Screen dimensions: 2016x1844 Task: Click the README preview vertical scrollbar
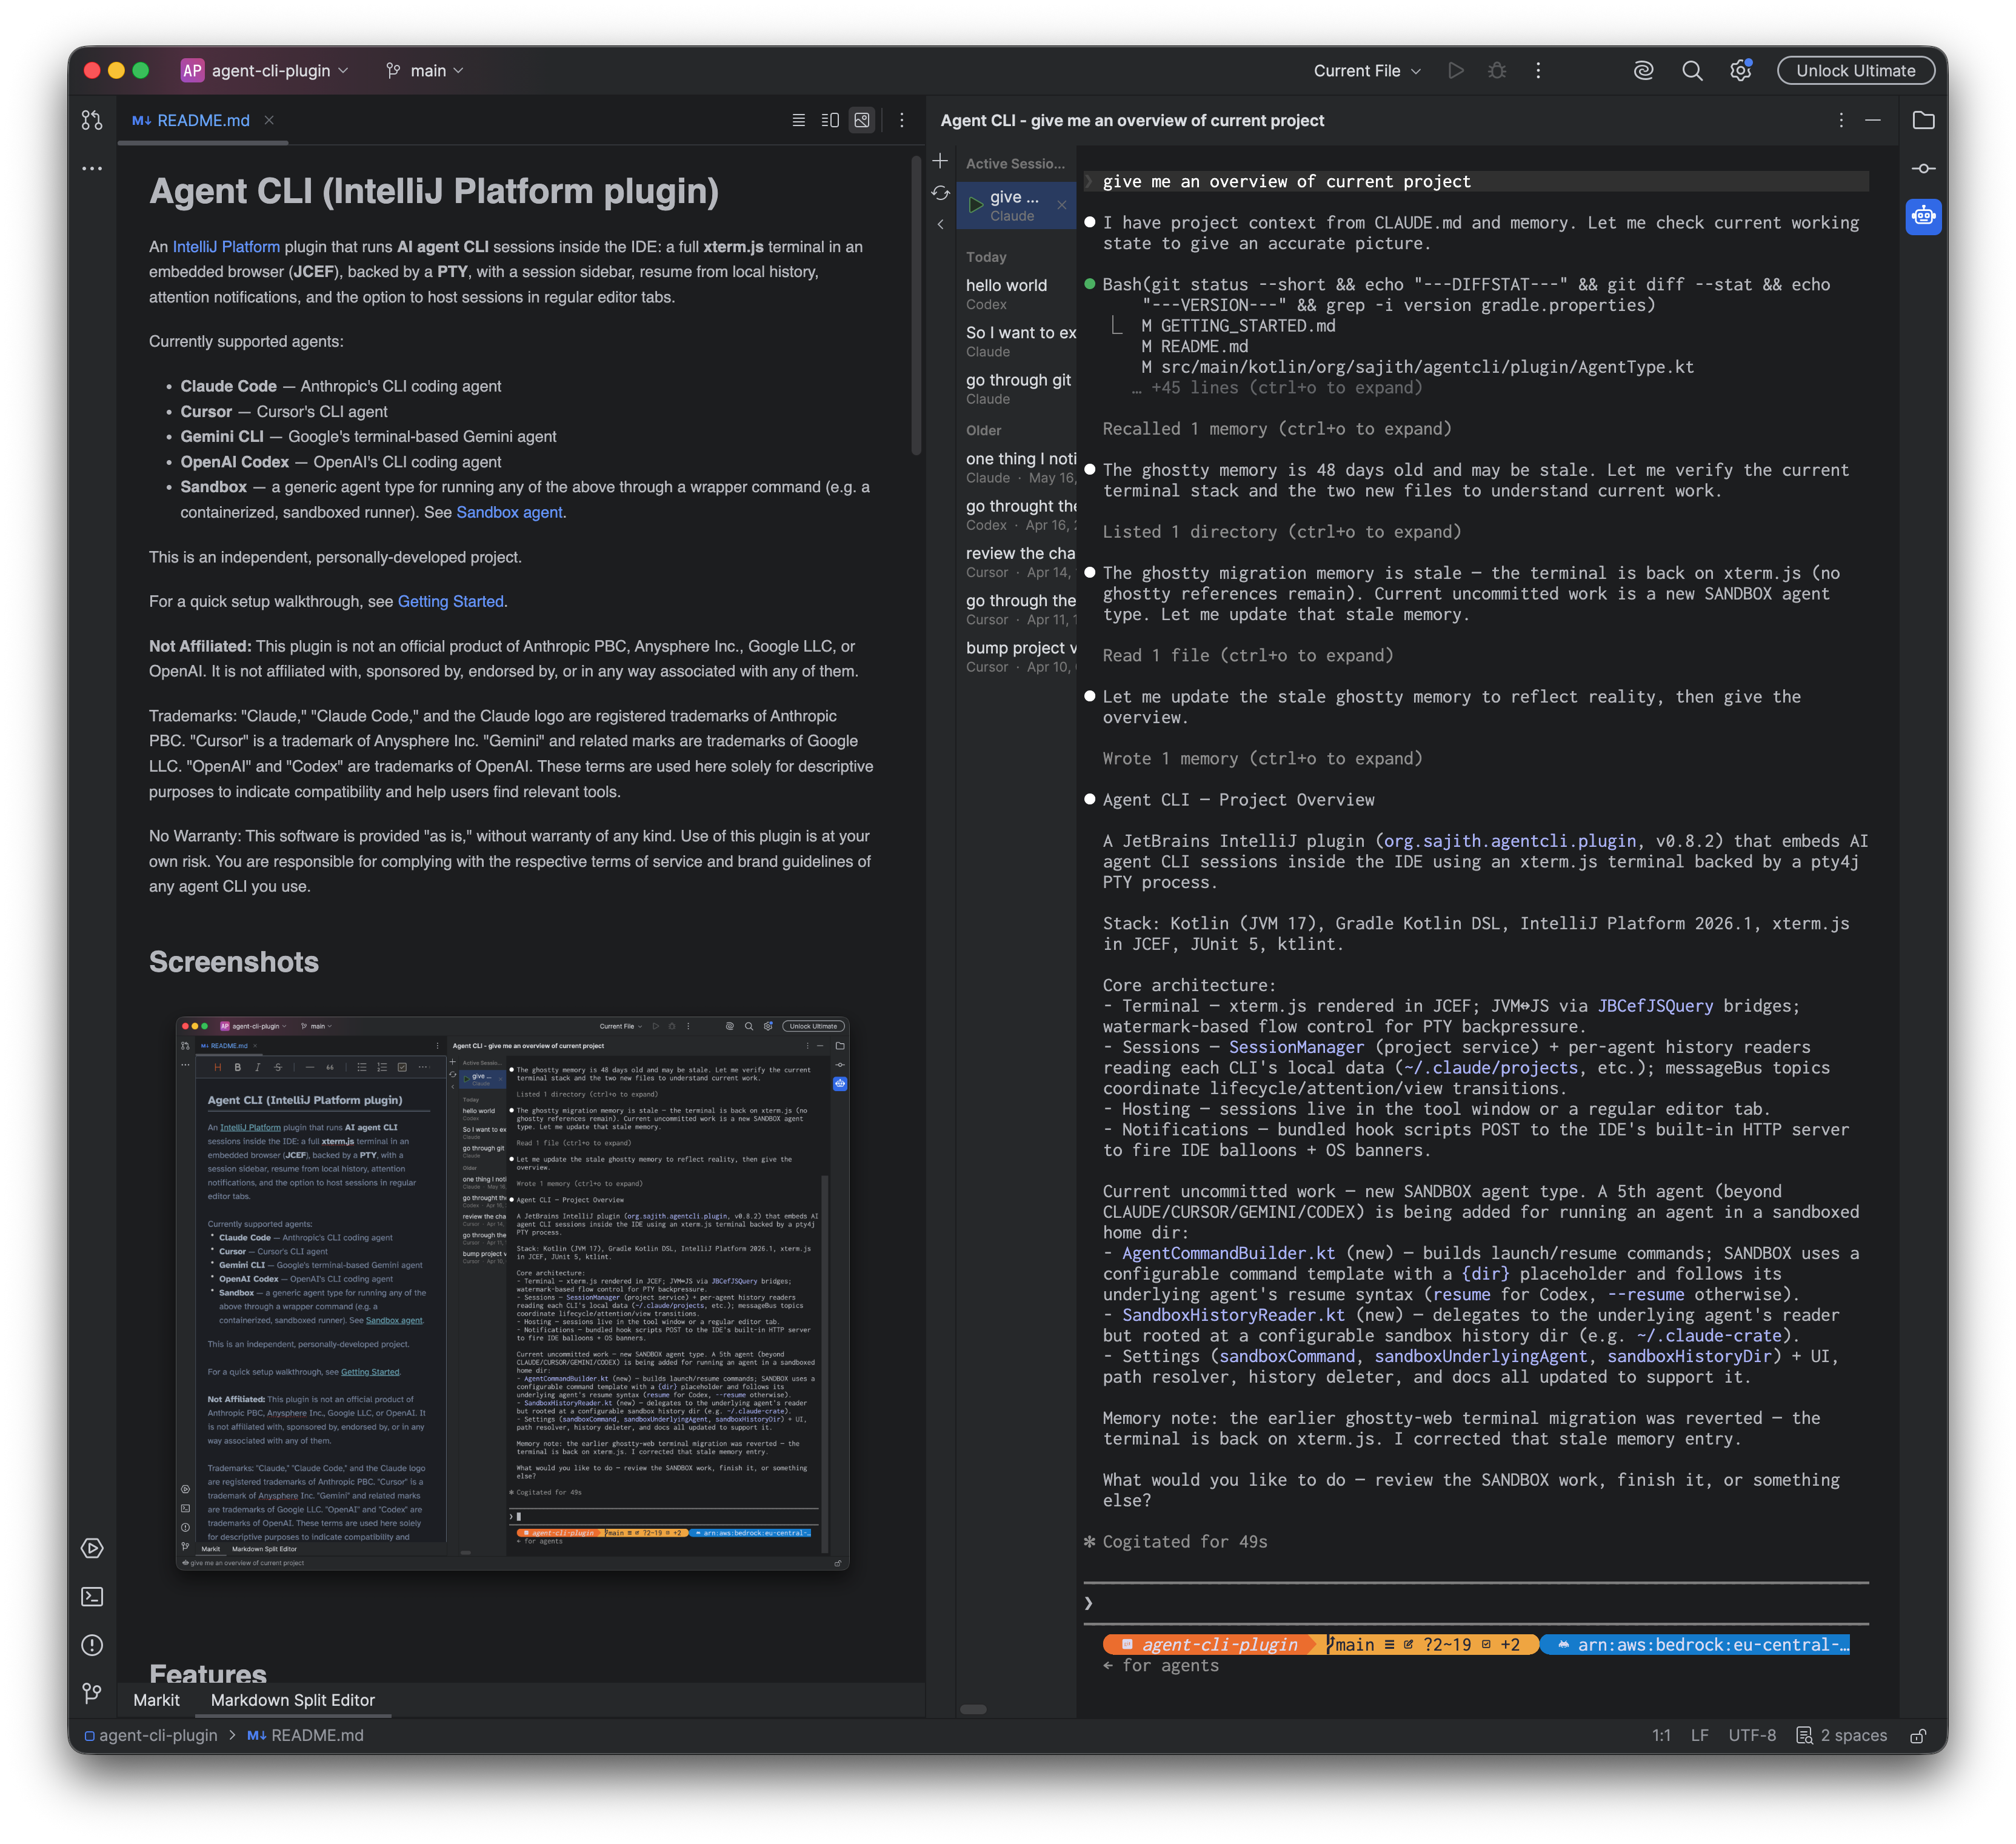click(916, 305)
